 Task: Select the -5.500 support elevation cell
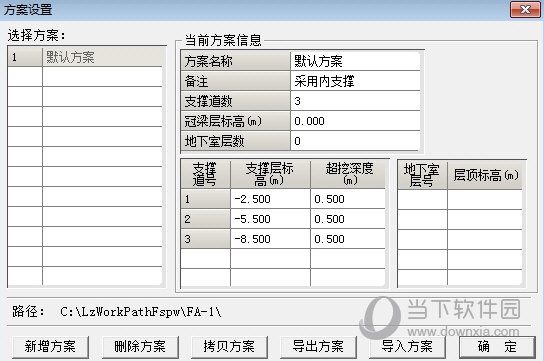click(x=270, y=219)
